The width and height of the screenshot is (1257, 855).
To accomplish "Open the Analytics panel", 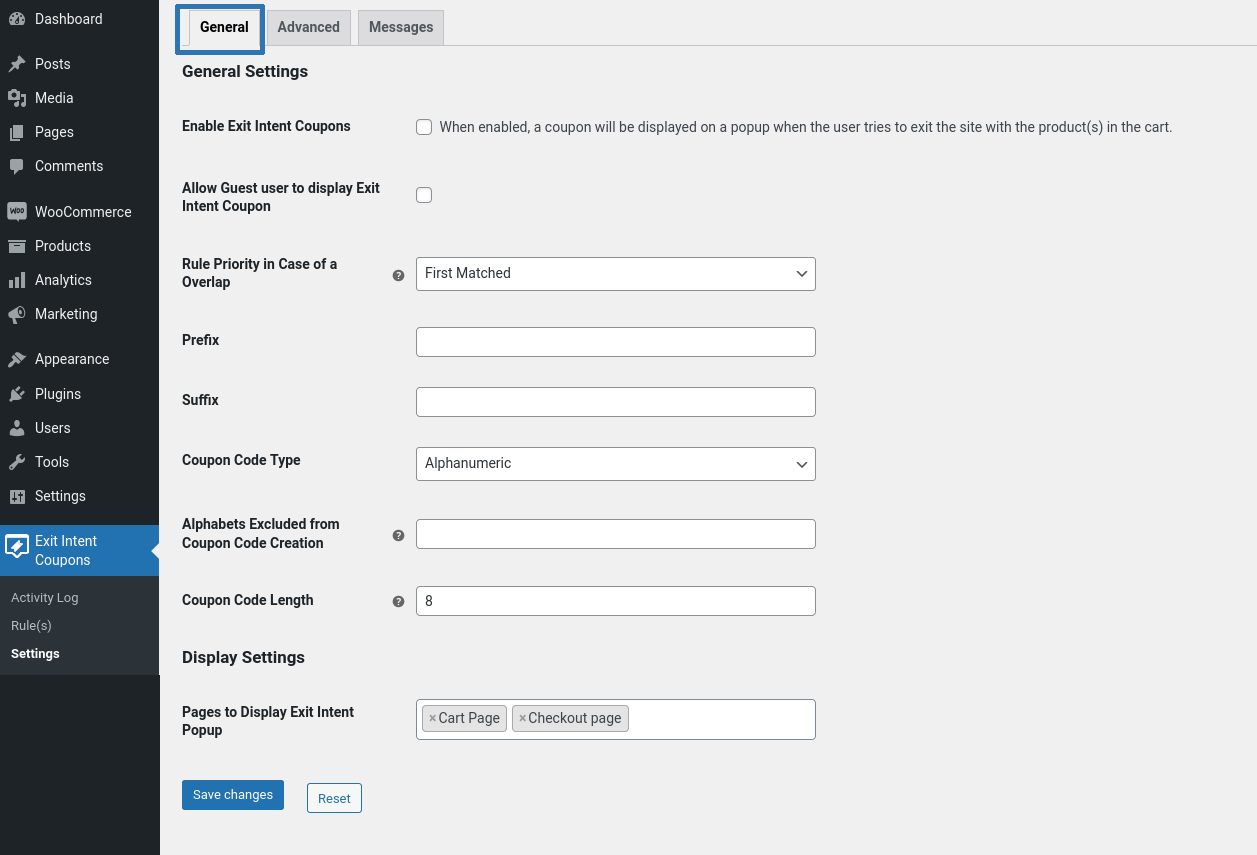I will pos(63,279).
